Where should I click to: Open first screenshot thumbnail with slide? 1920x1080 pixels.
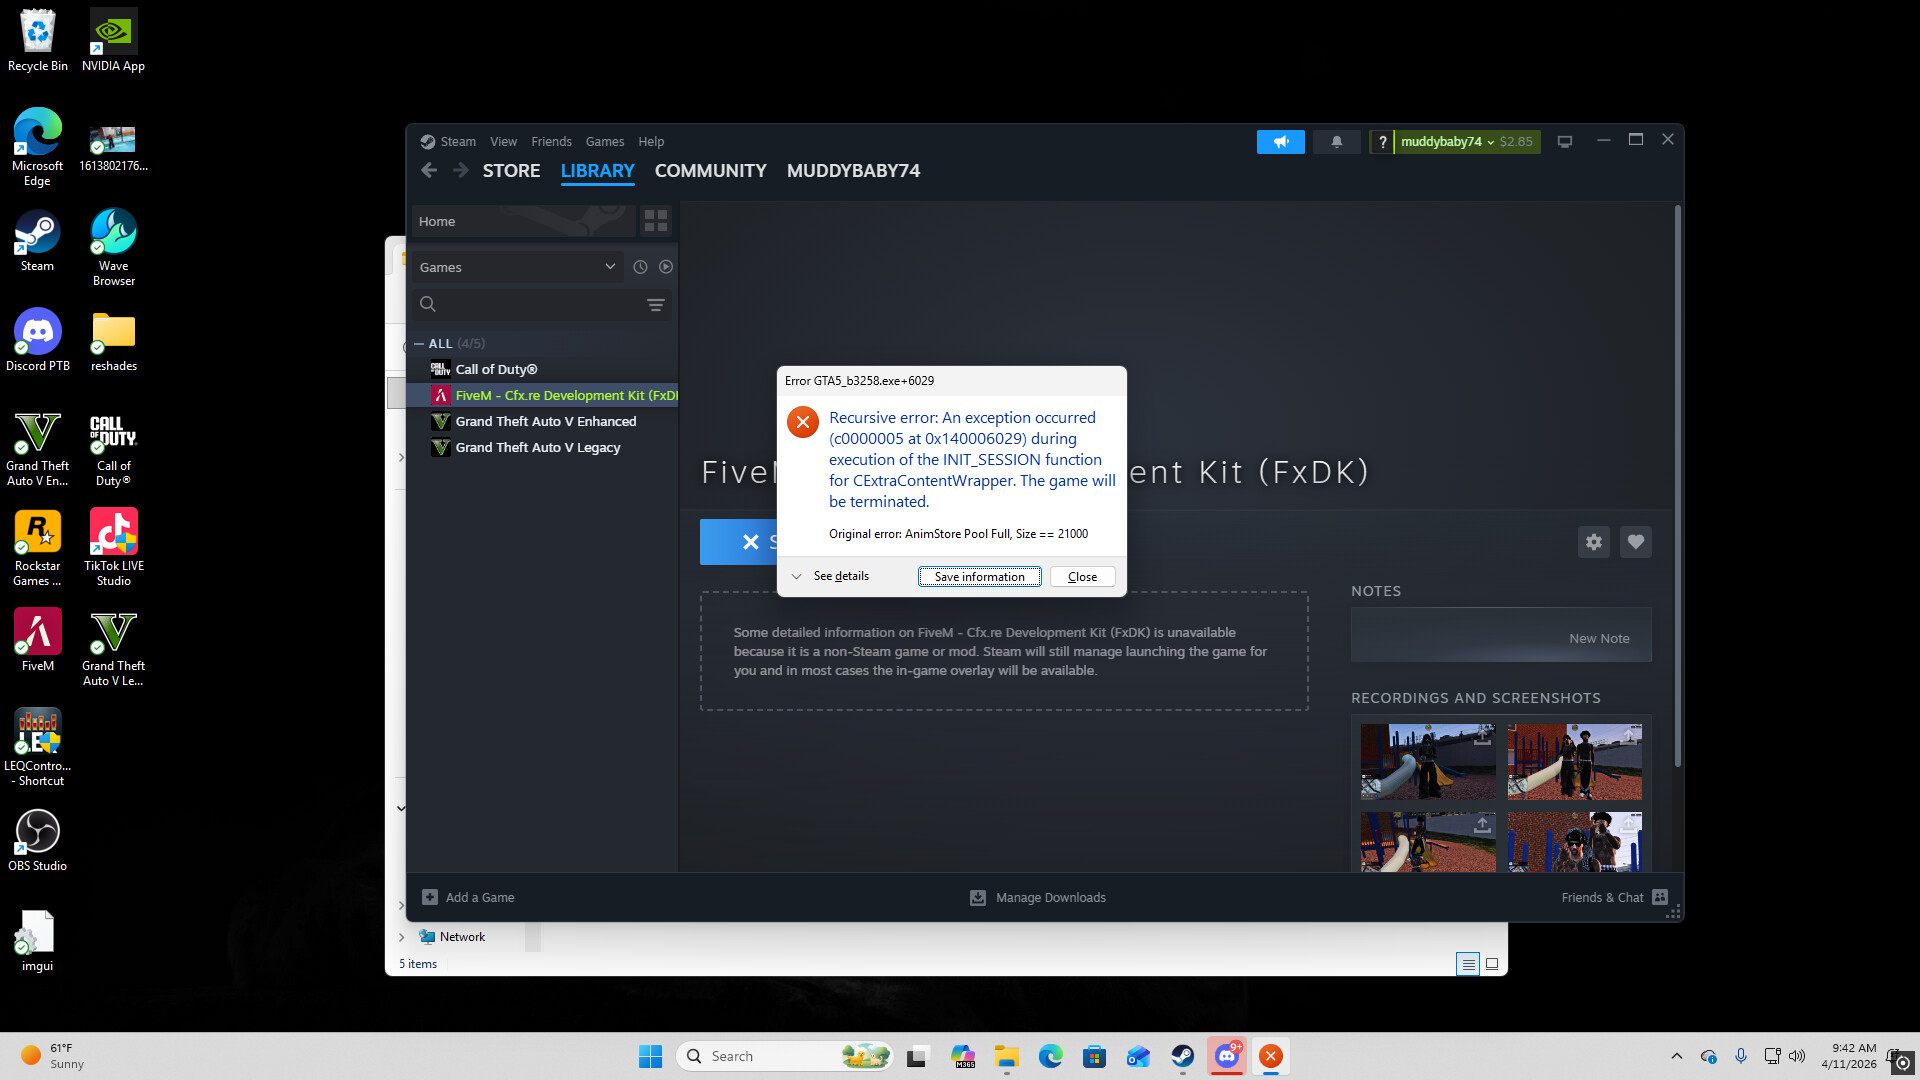[1428, 761]
